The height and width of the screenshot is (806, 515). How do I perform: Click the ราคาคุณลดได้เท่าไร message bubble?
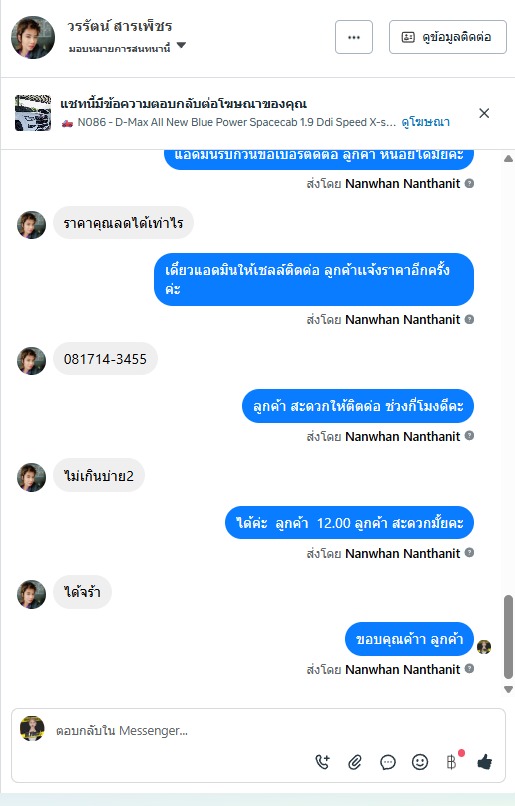(x=123, y=223)
